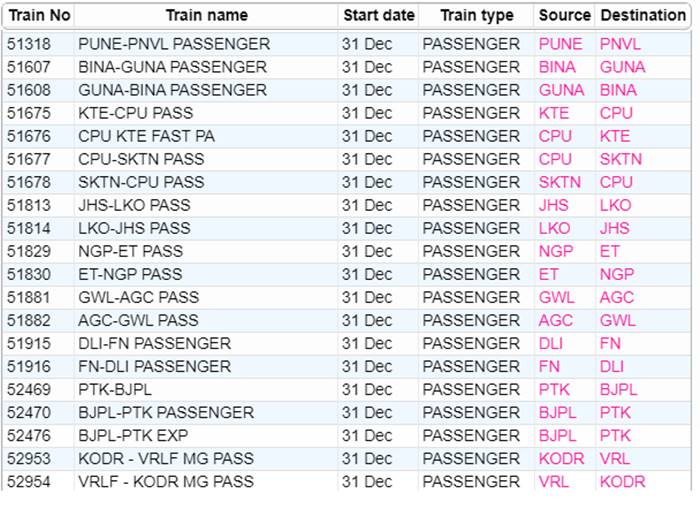Open LKO source link for train 51814
Viewport: 700px width, 508px height.
point(554,228)
